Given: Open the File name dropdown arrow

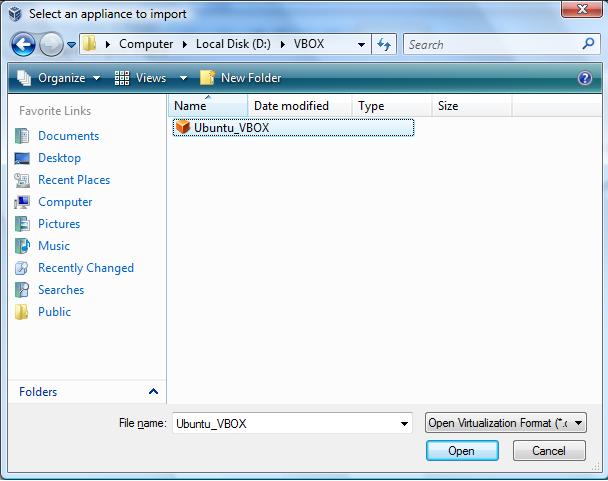Looking at the screenshot, I should (404, 424).
